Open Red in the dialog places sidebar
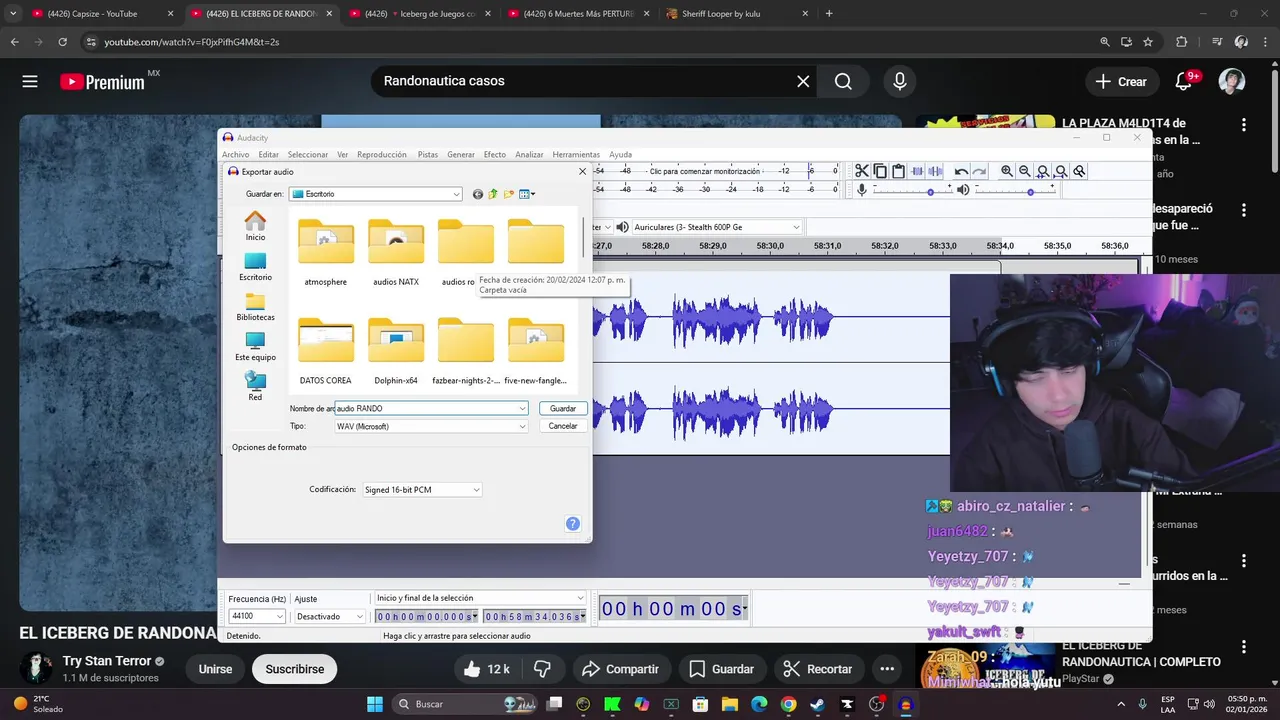The height and width of the screenshot is (720, 1280). pos(255,386)
